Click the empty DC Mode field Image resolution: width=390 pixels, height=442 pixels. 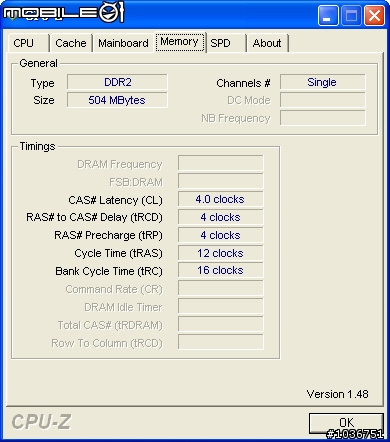[323, 100]
